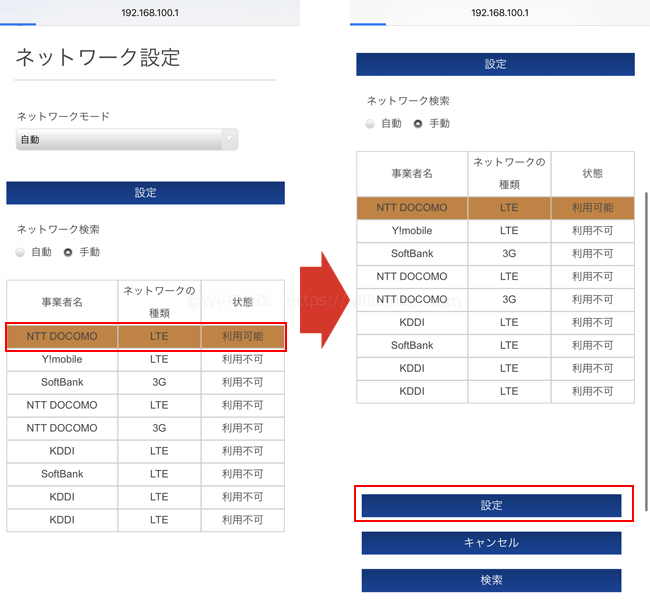Click the vertical scrollbar in right screen
Screen dimensions: 650x600
click(646, 352)
